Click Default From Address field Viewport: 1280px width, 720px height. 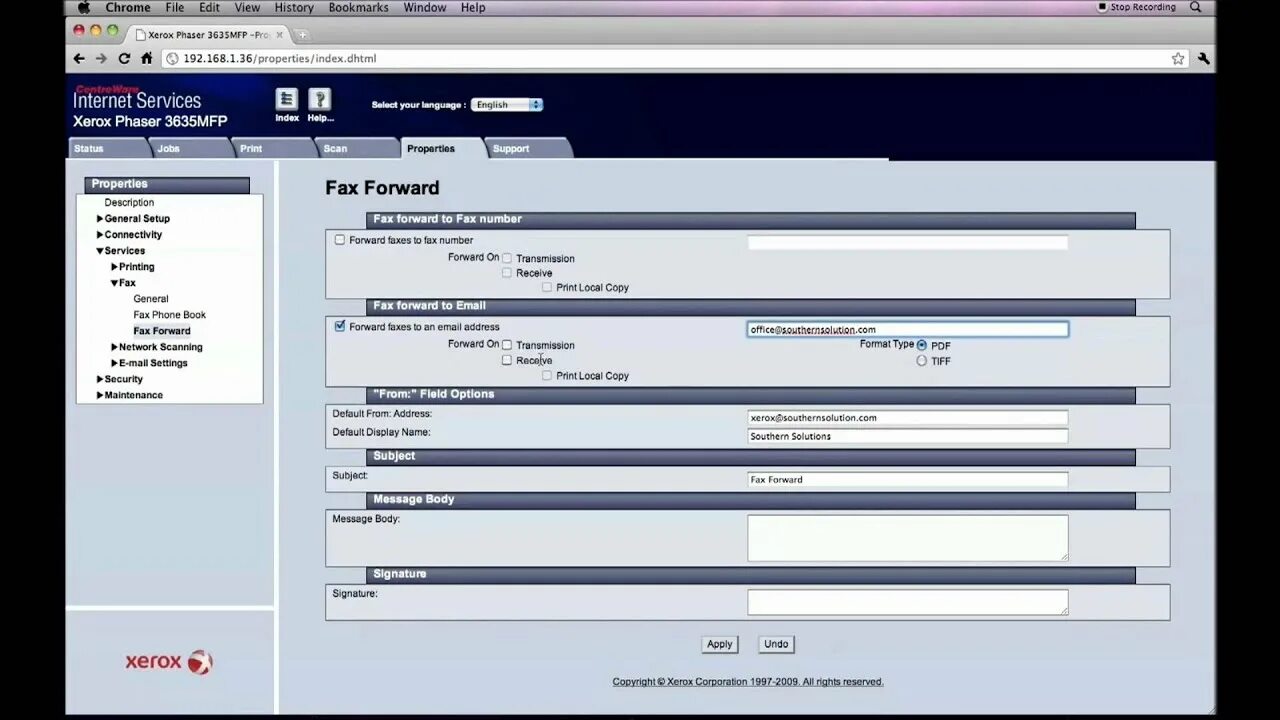point(908,418)
